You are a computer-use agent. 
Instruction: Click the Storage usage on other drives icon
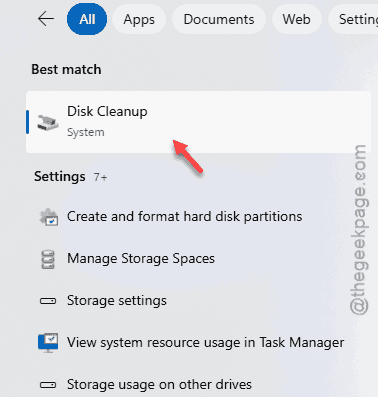point(48,385)
